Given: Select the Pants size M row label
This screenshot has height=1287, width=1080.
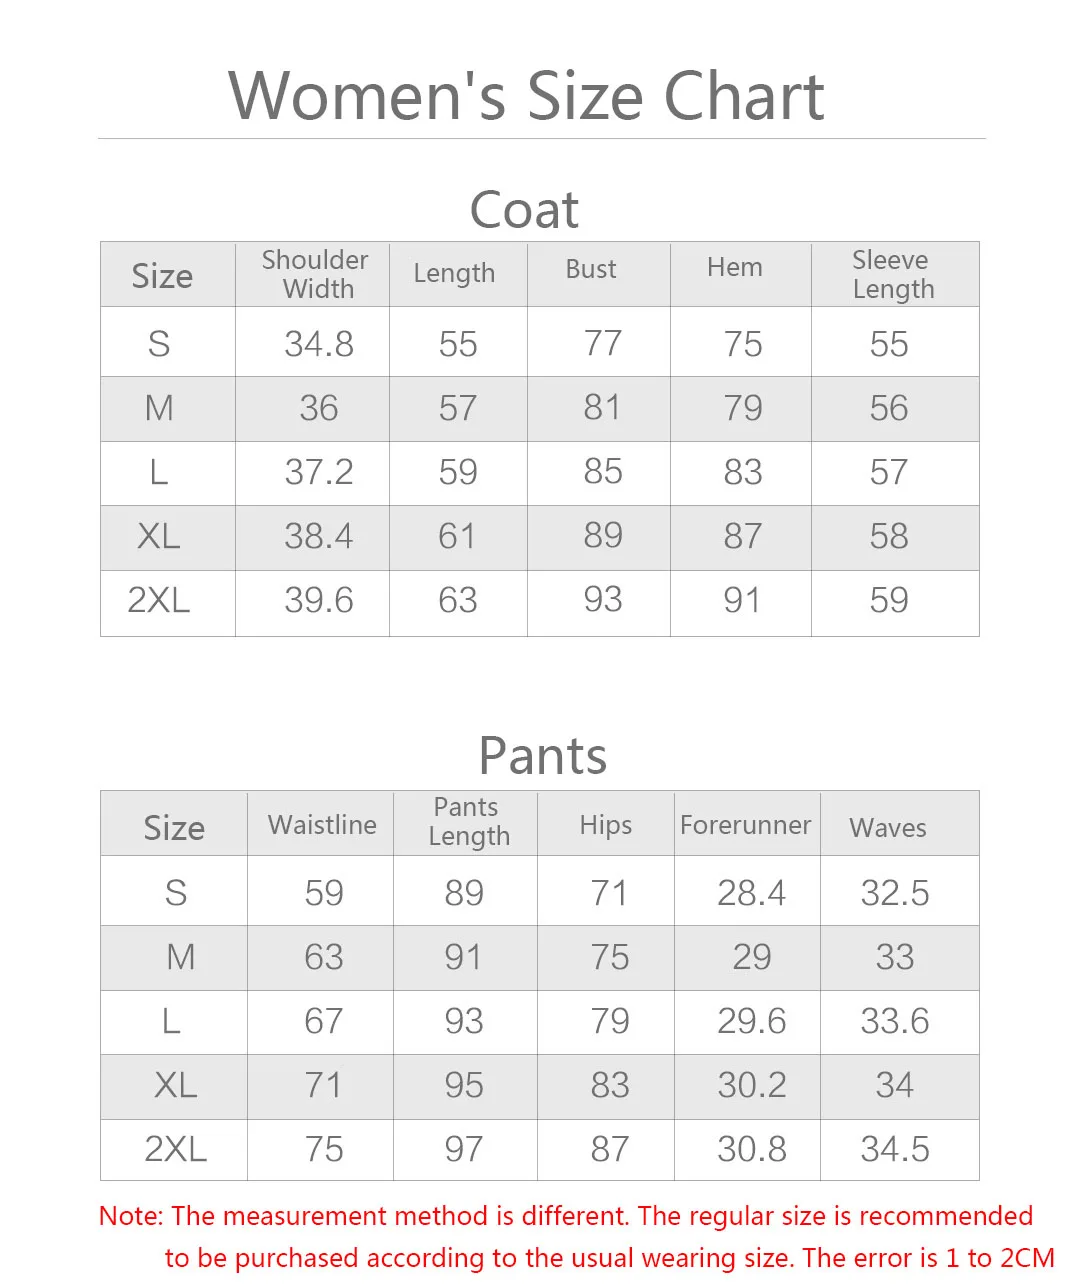Looking at the screenshot, I should (x=180, y=957).
